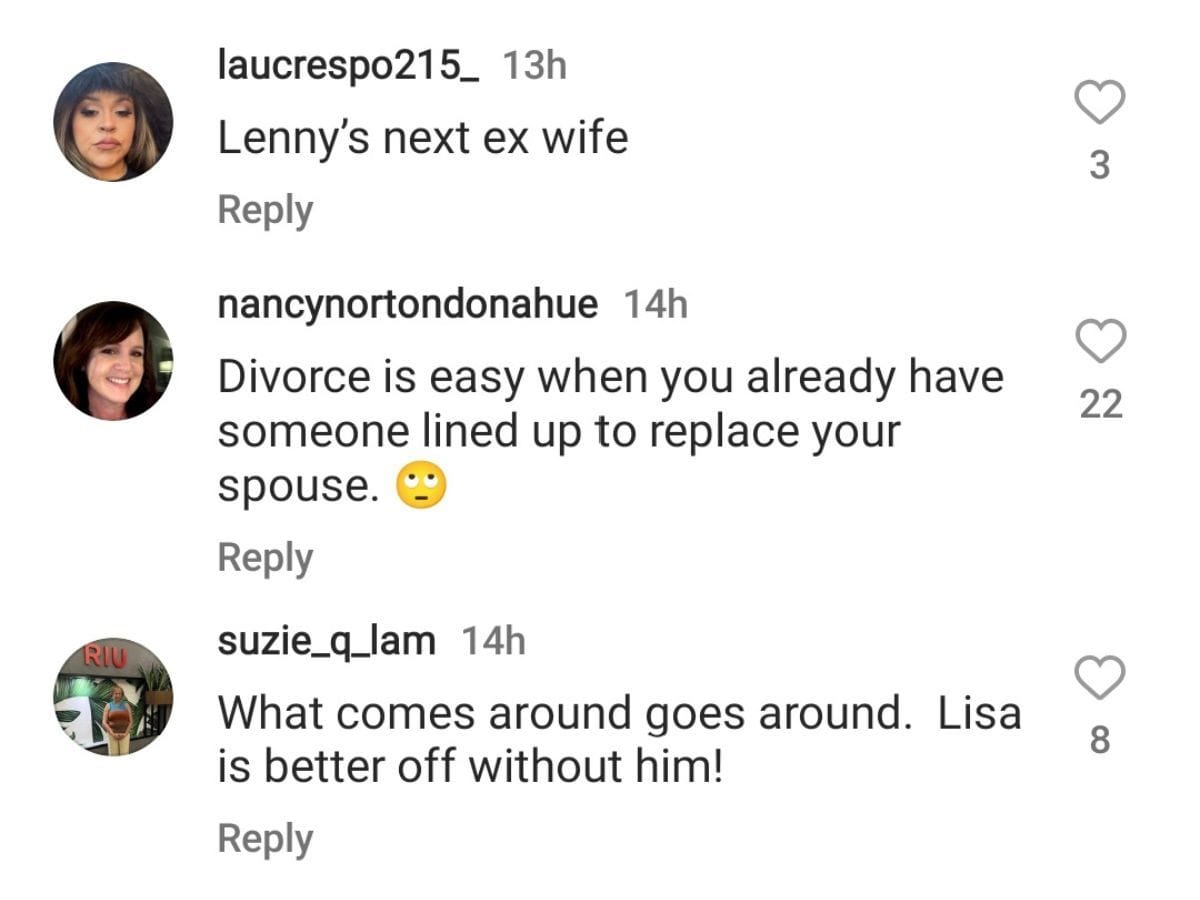Viewport: 1200px width, 900px height.
Task: Reply to the "Lenny's next ex wife" comment
Action: (265, 211)
